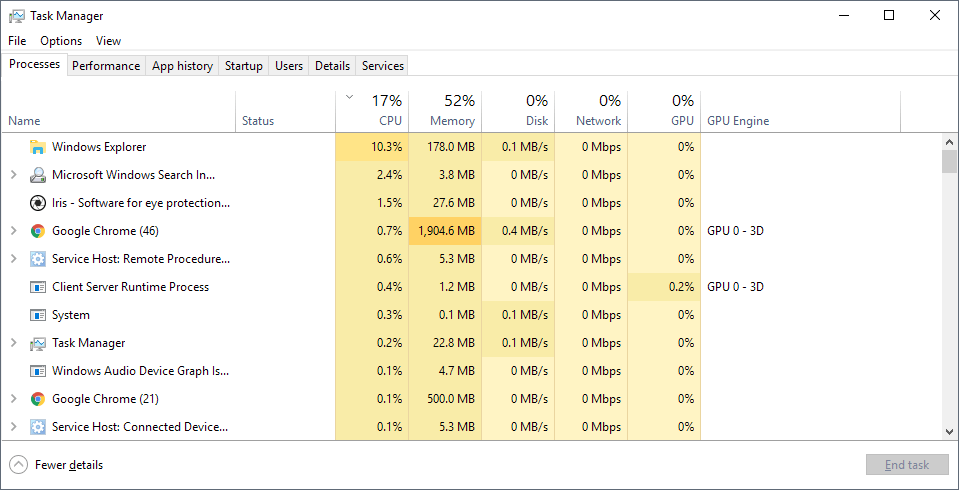Open the File menu

(x=17, y=41)
